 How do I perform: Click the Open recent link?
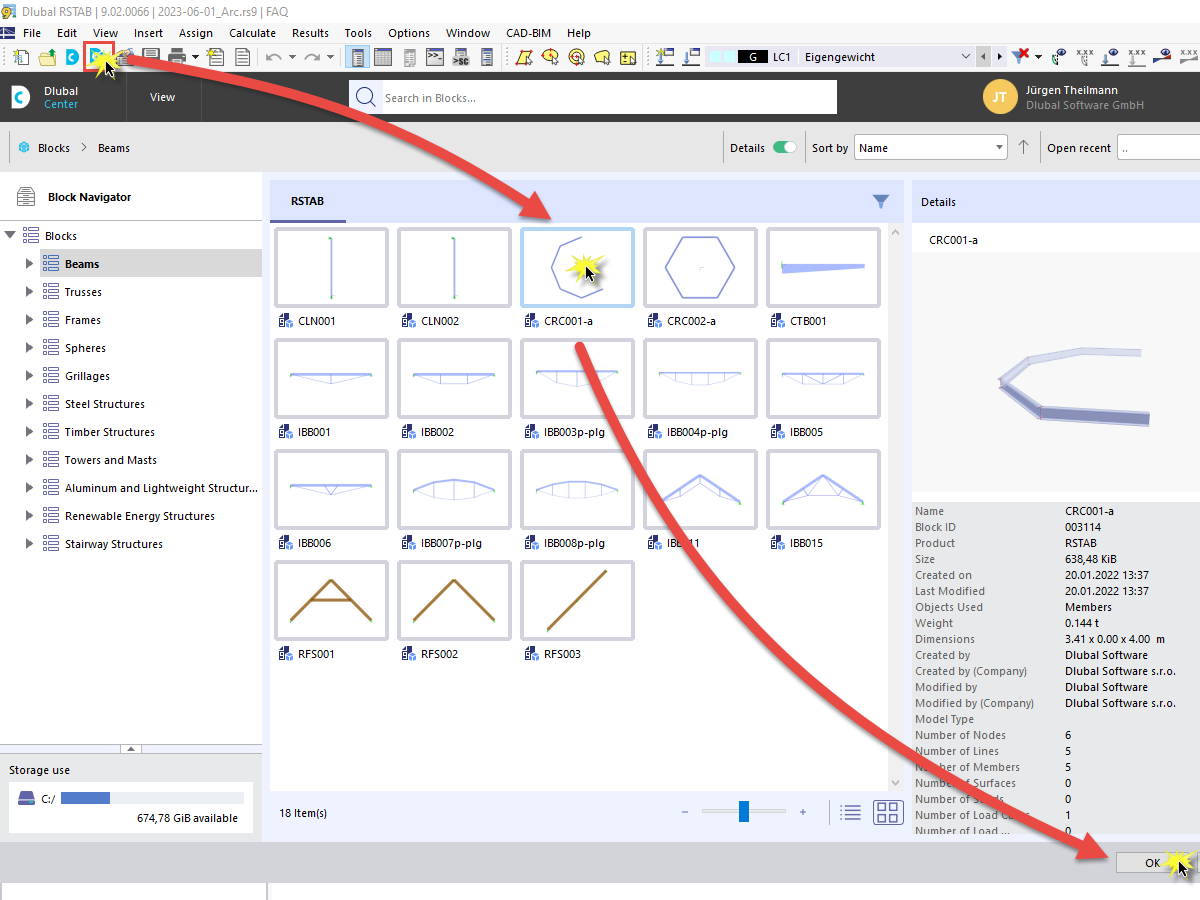pos(1079,147)
